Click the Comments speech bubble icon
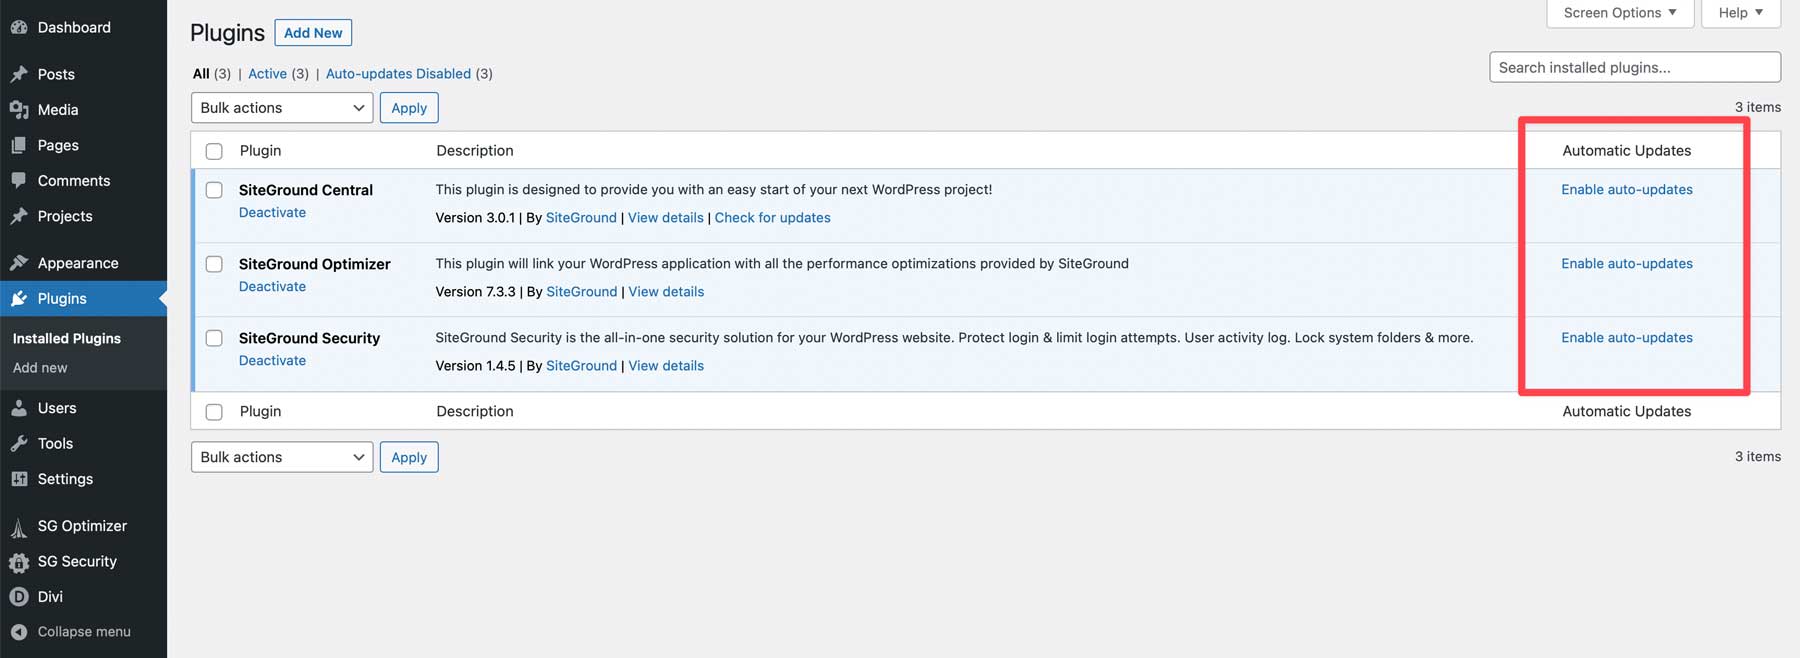 (18, 181)
